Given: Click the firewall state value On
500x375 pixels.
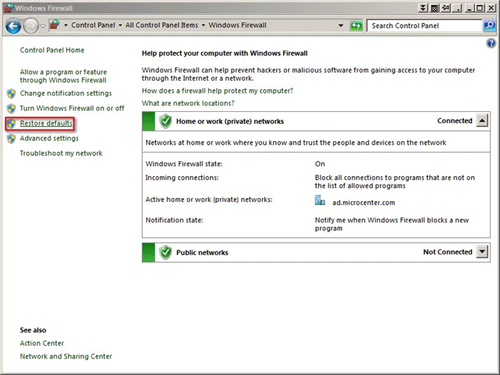Looking at the screenshot, I should click(320, 164).
